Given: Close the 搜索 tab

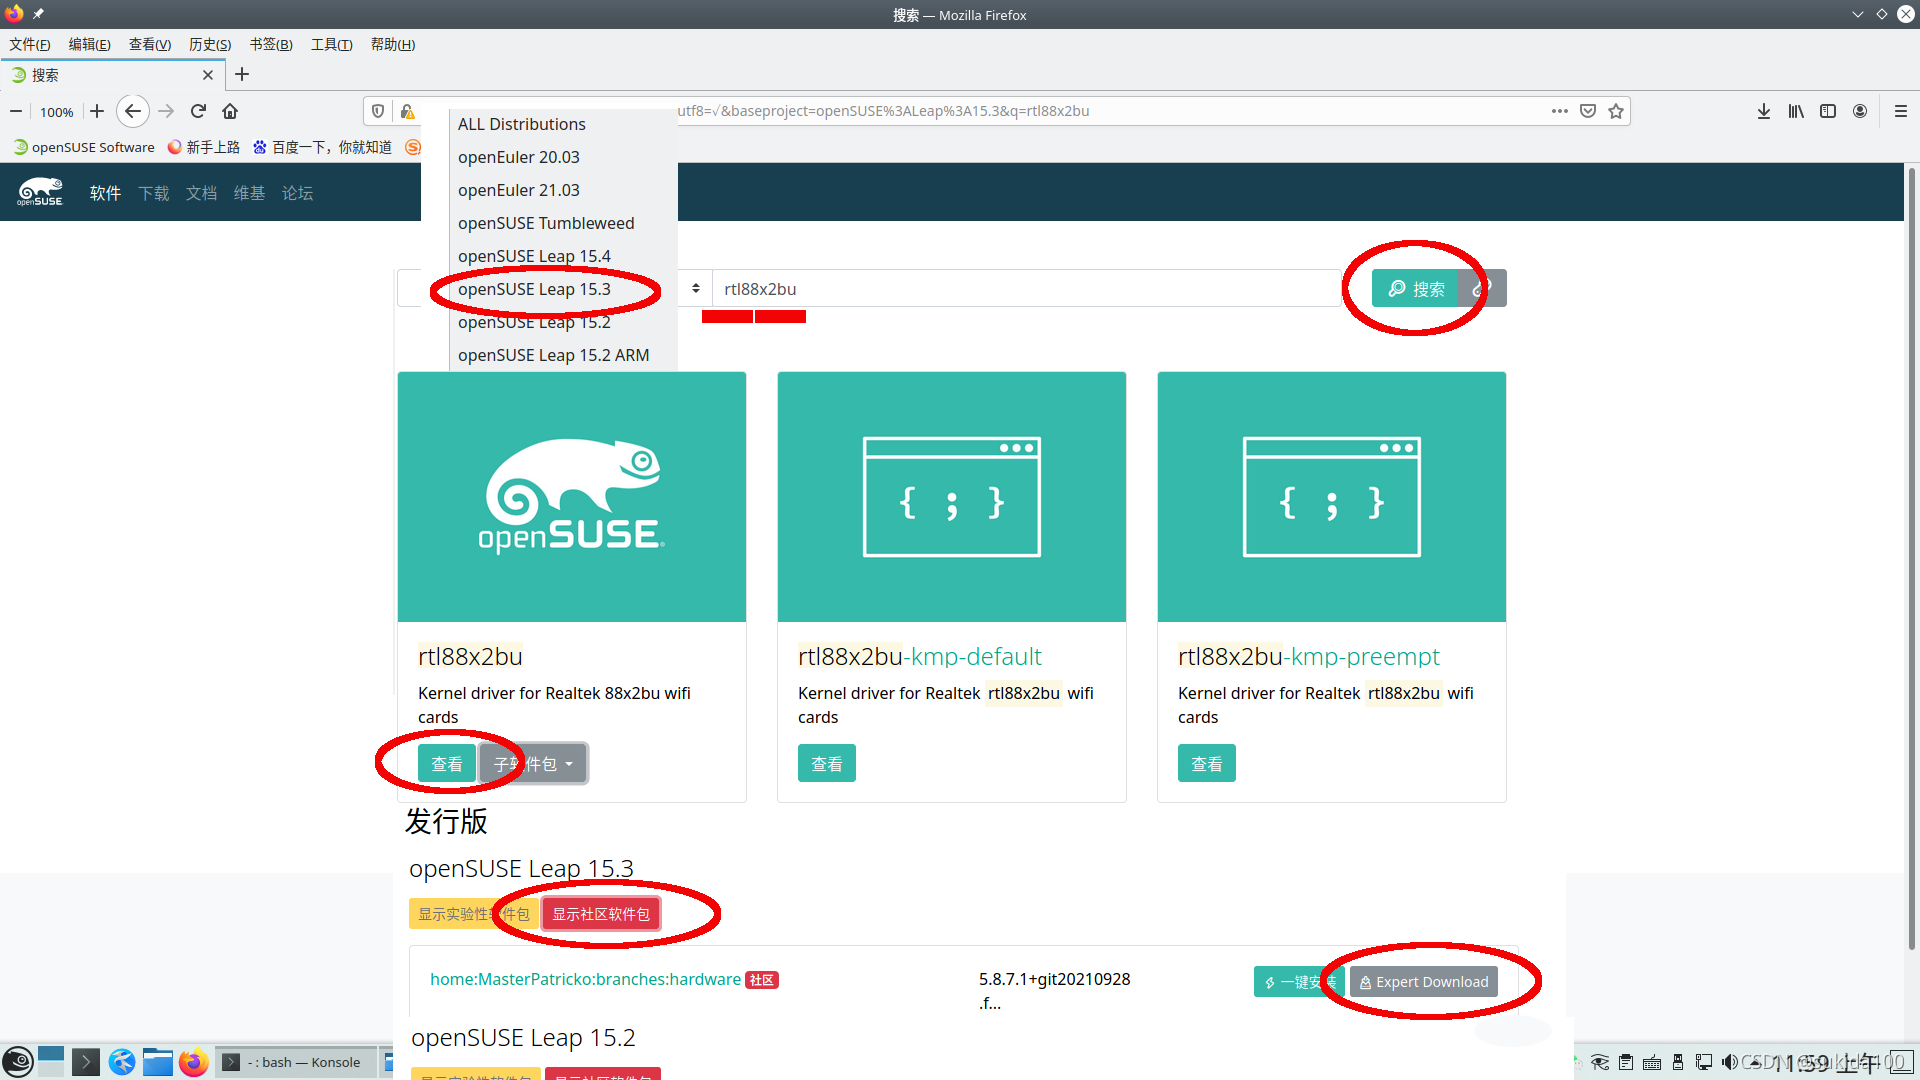Looking at the screenshot, I should tap(208, 75).
